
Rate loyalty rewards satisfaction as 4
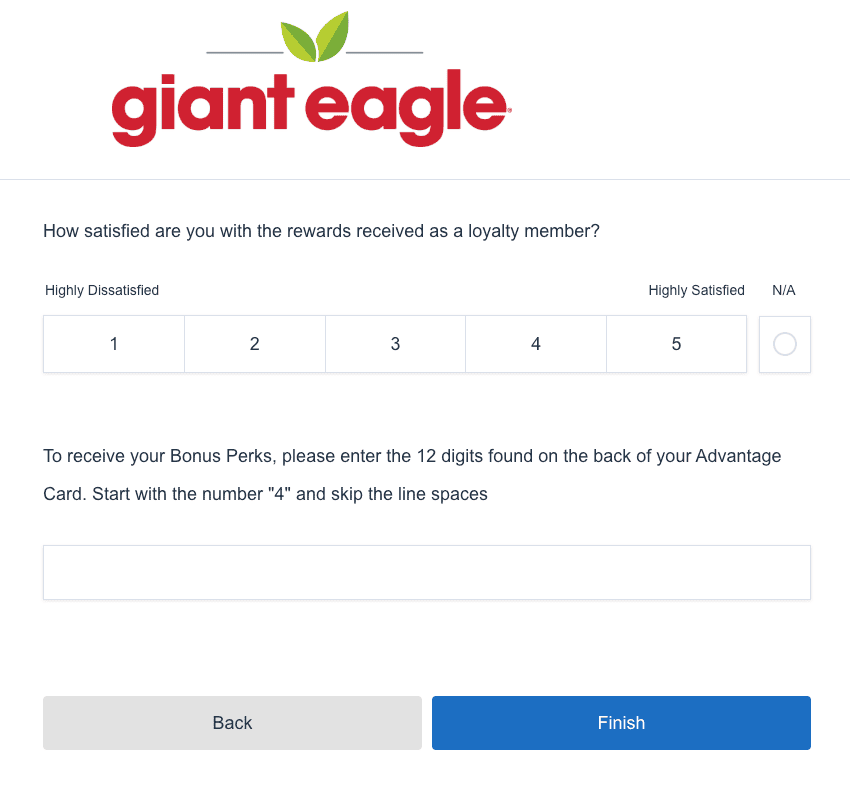[536, 344]
